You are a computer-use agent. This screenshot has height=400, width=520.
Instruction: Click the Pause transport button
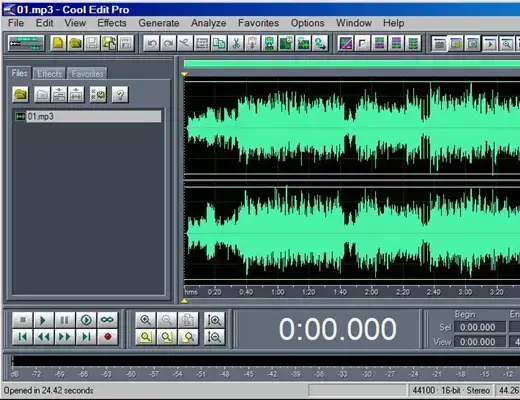(x=64, y=320)
